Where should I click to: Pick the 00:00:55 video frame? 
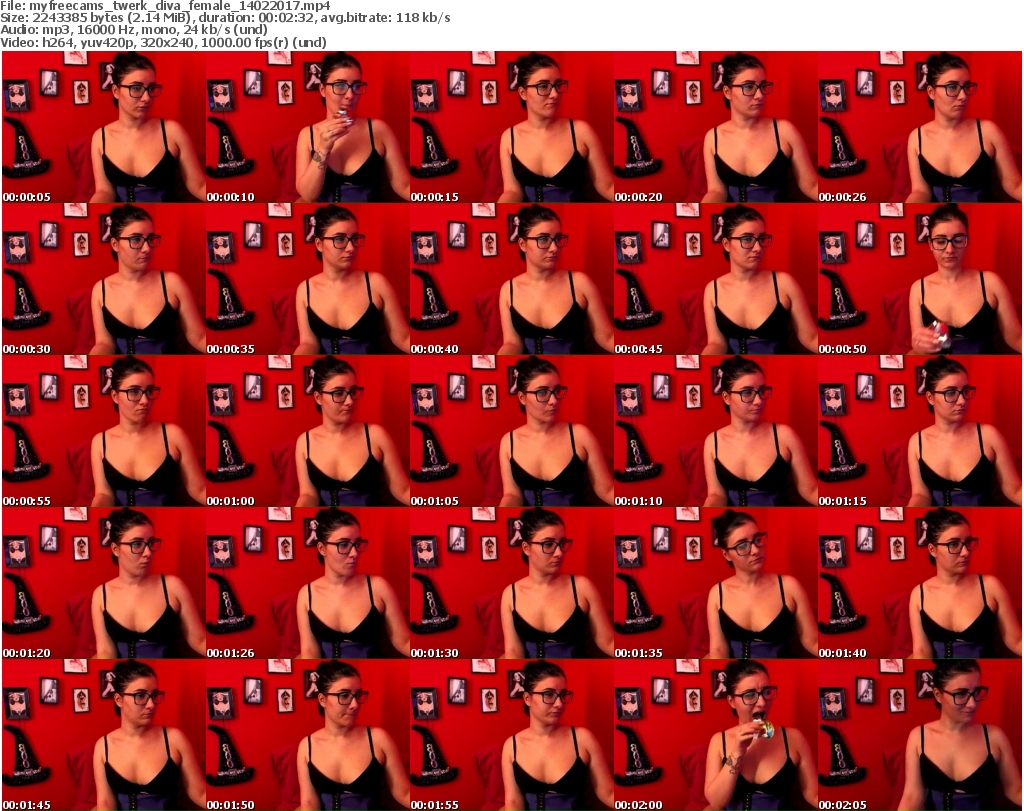[104, 432]
